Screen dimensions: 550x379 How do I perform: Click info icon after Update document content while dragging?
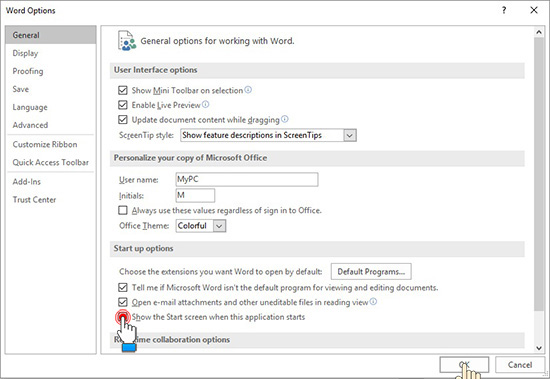284,119
